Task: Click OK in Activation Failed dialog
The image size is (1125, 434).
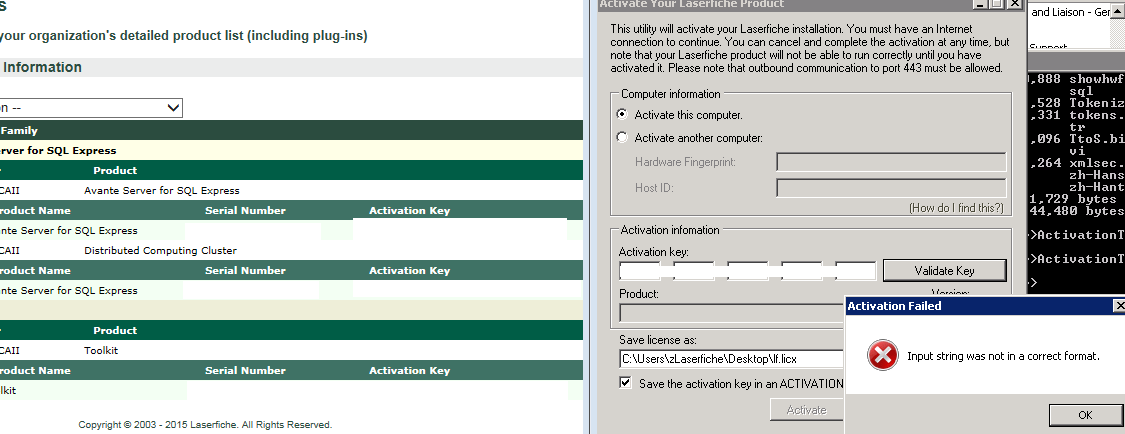Action: (1085, 415)
